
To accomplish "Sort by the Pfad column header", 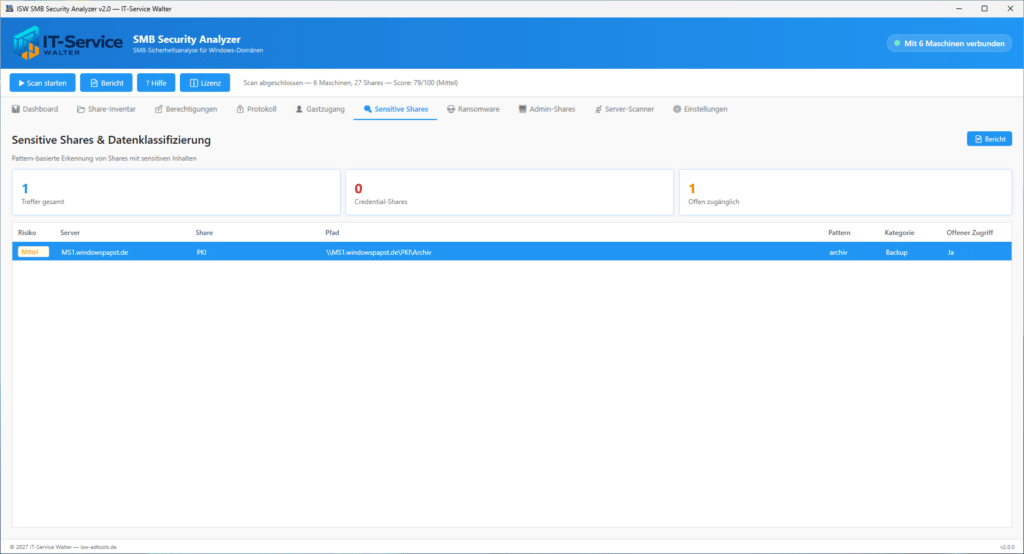I will (x=332, y=233).
